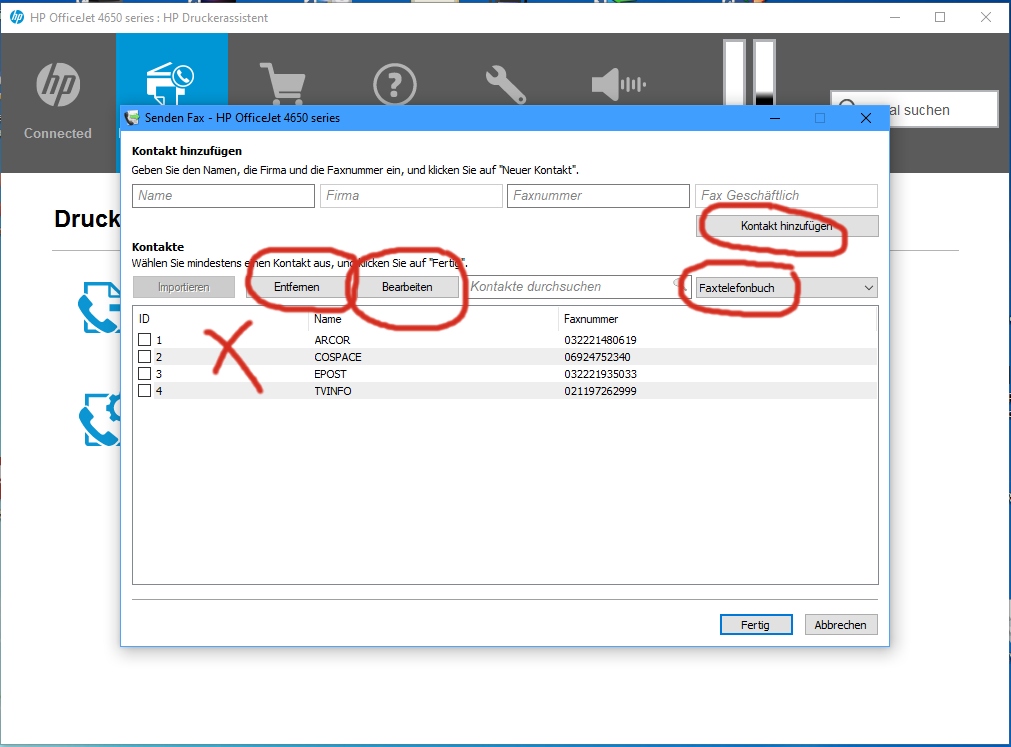Open the Faxtelefonbuch dropdown

point(787,287)
